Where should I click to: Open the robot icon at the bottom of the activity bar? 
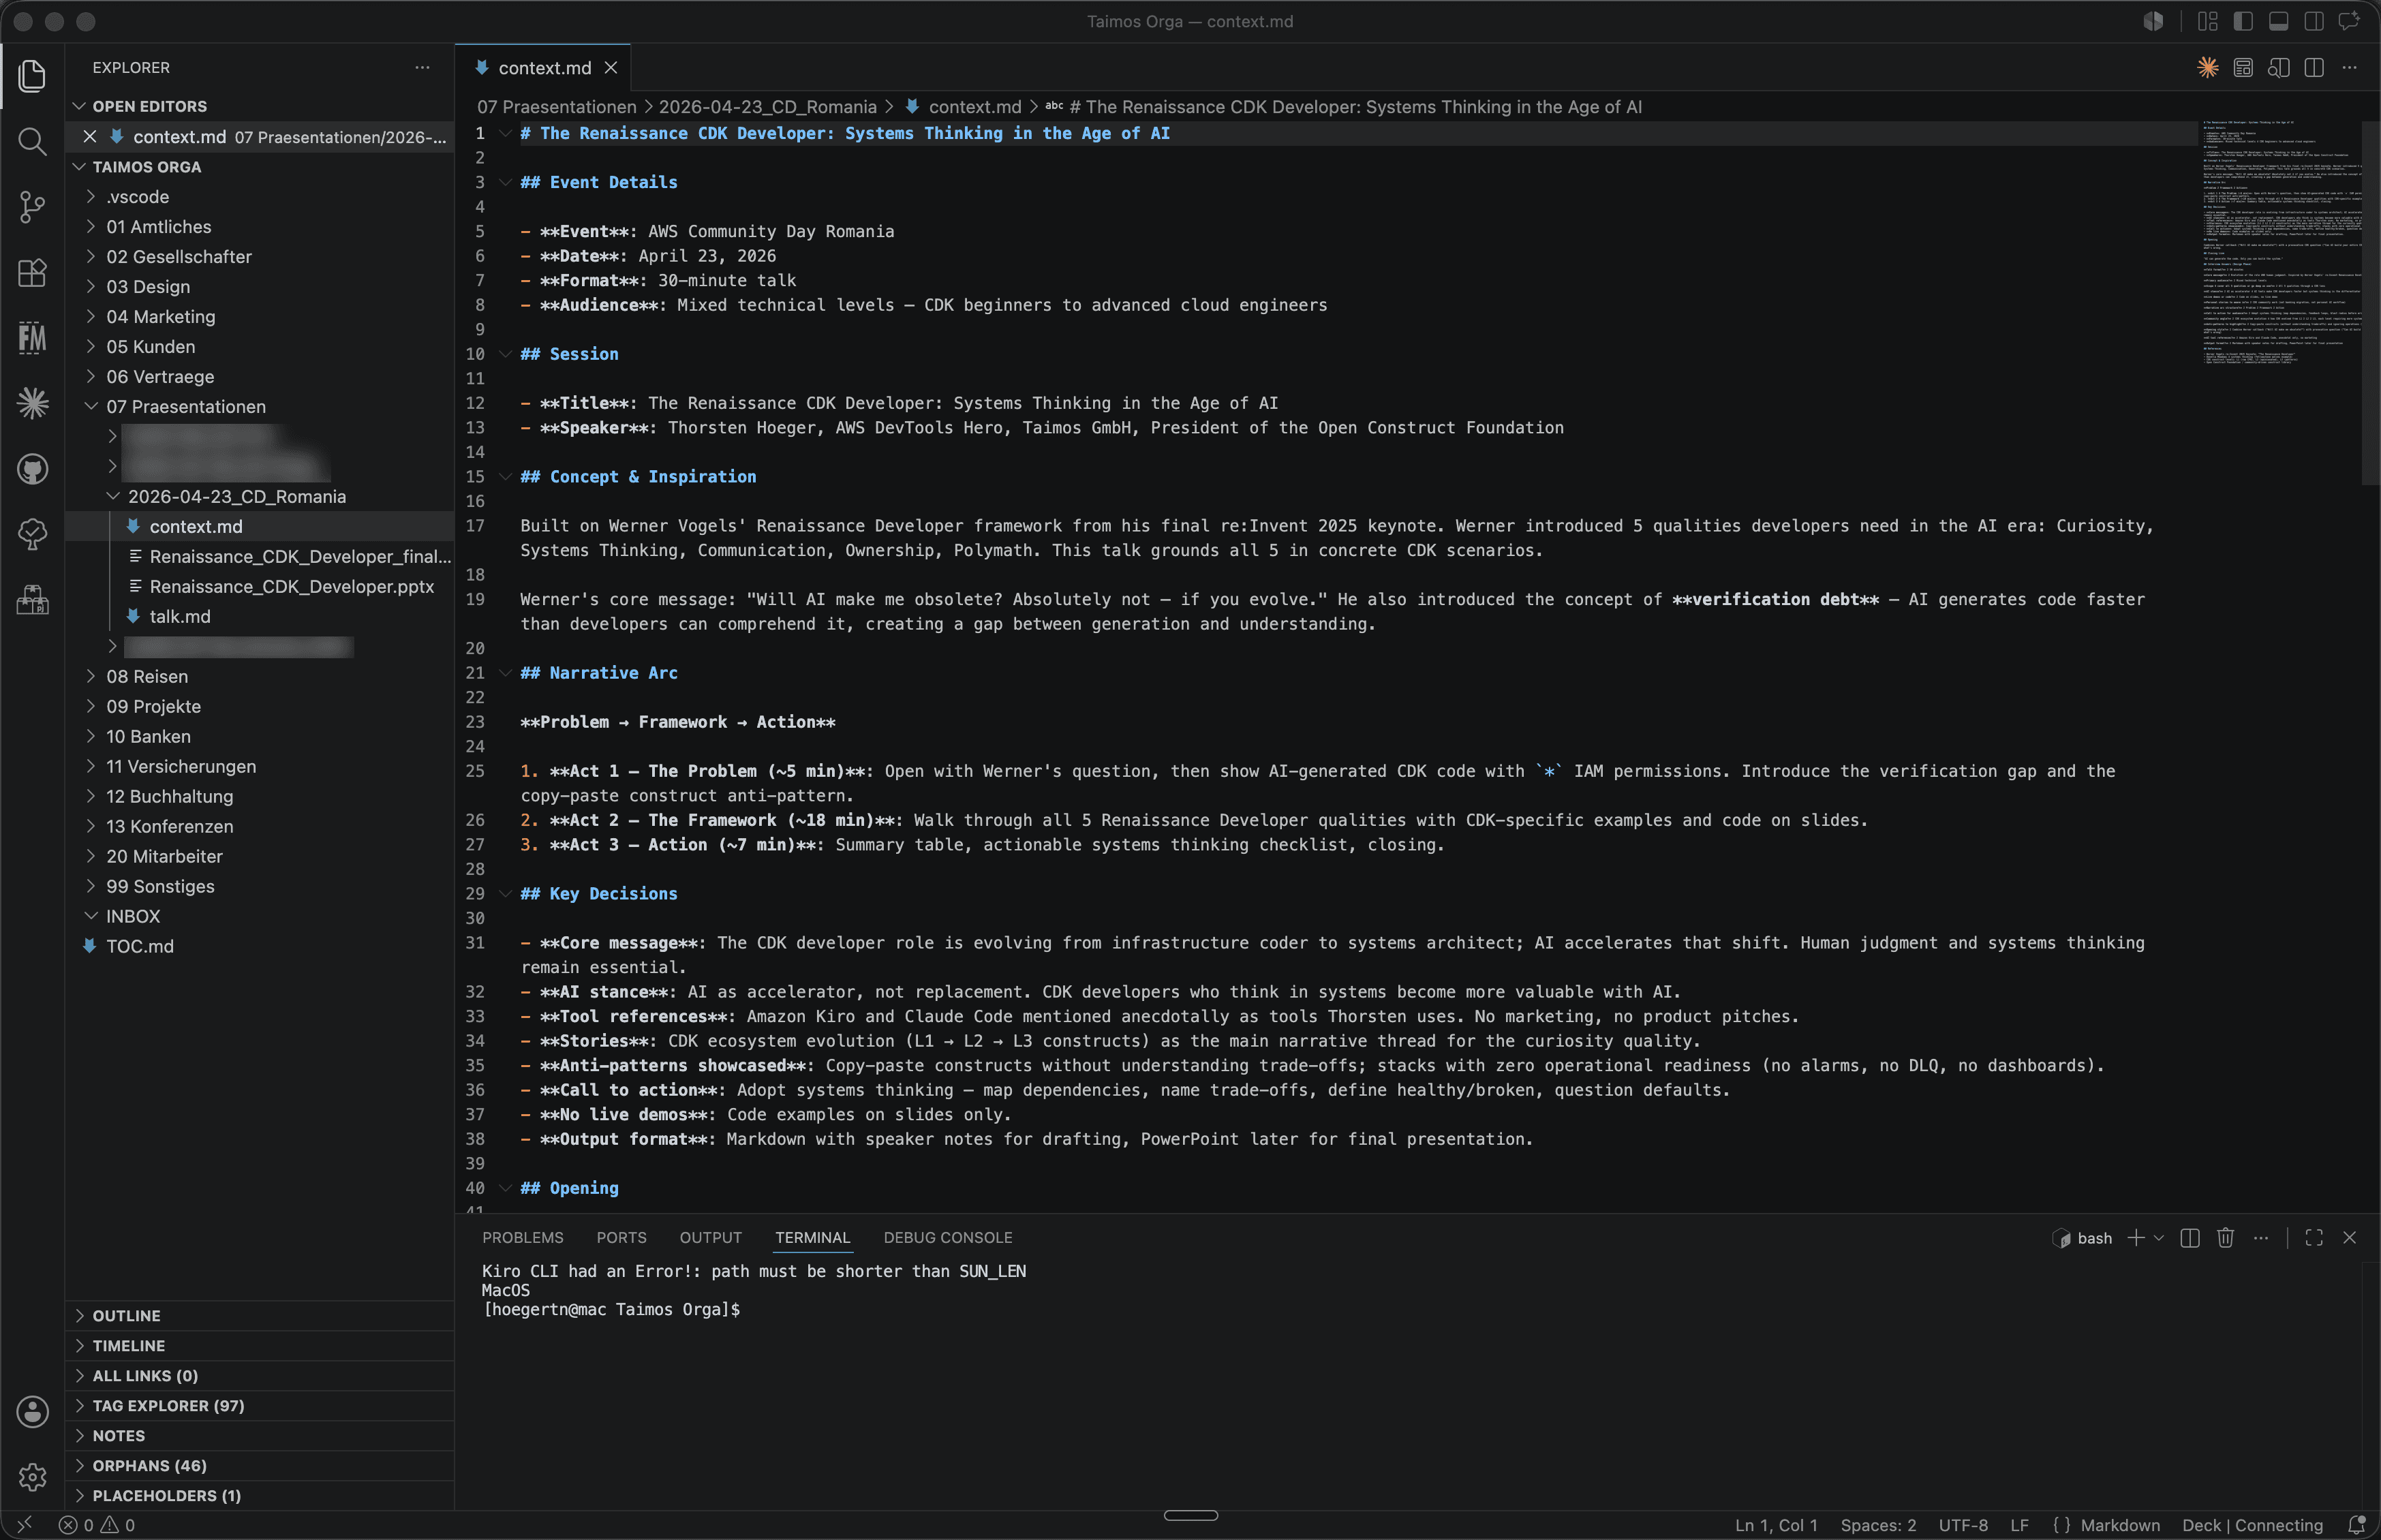click(x=32, y=600)
